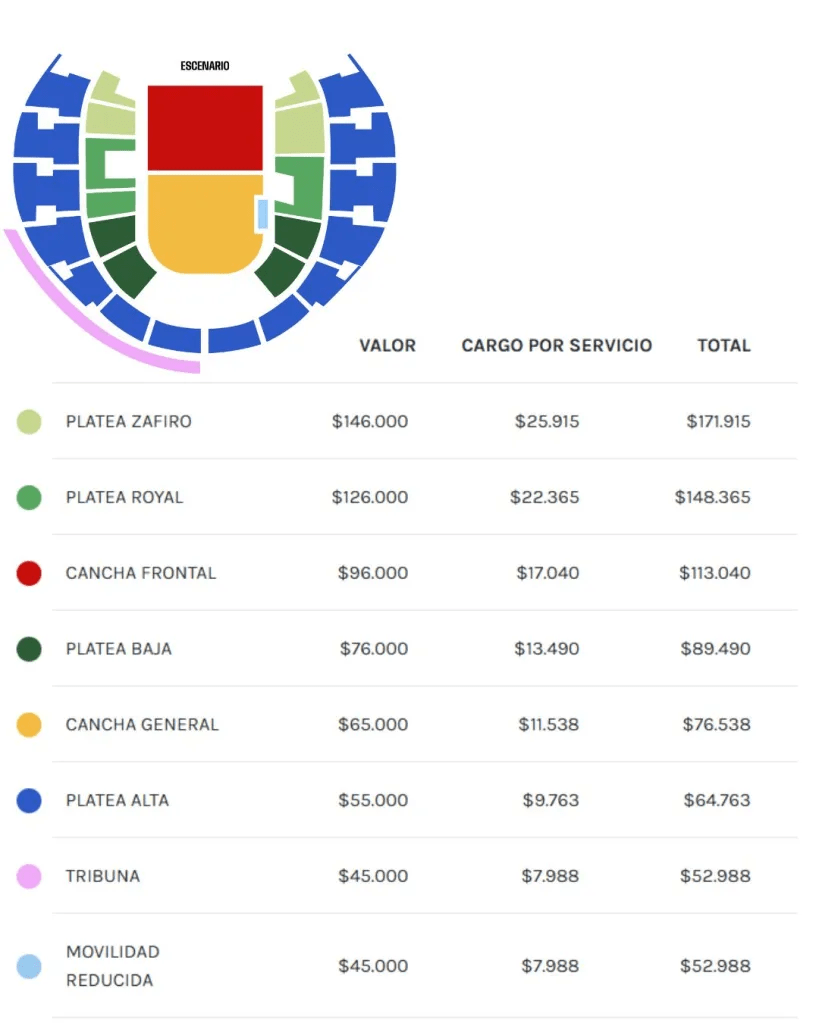
Task: Click the Cancha General yellow legend dot
Action: point(29,725)
